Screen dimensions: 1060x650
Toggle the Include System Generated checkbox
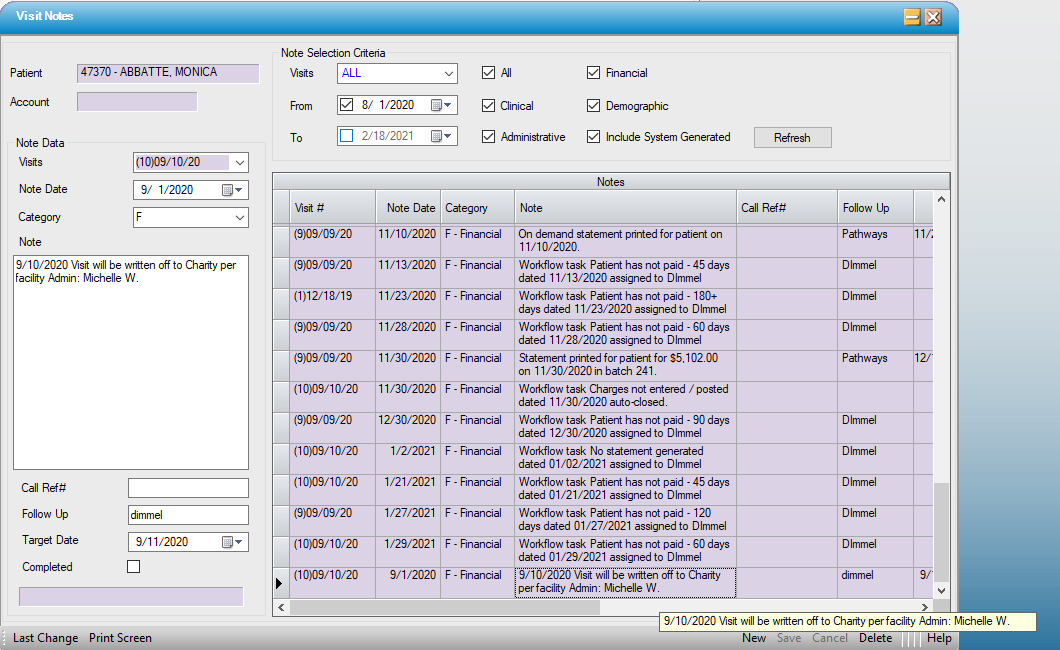tap(594, 137)
